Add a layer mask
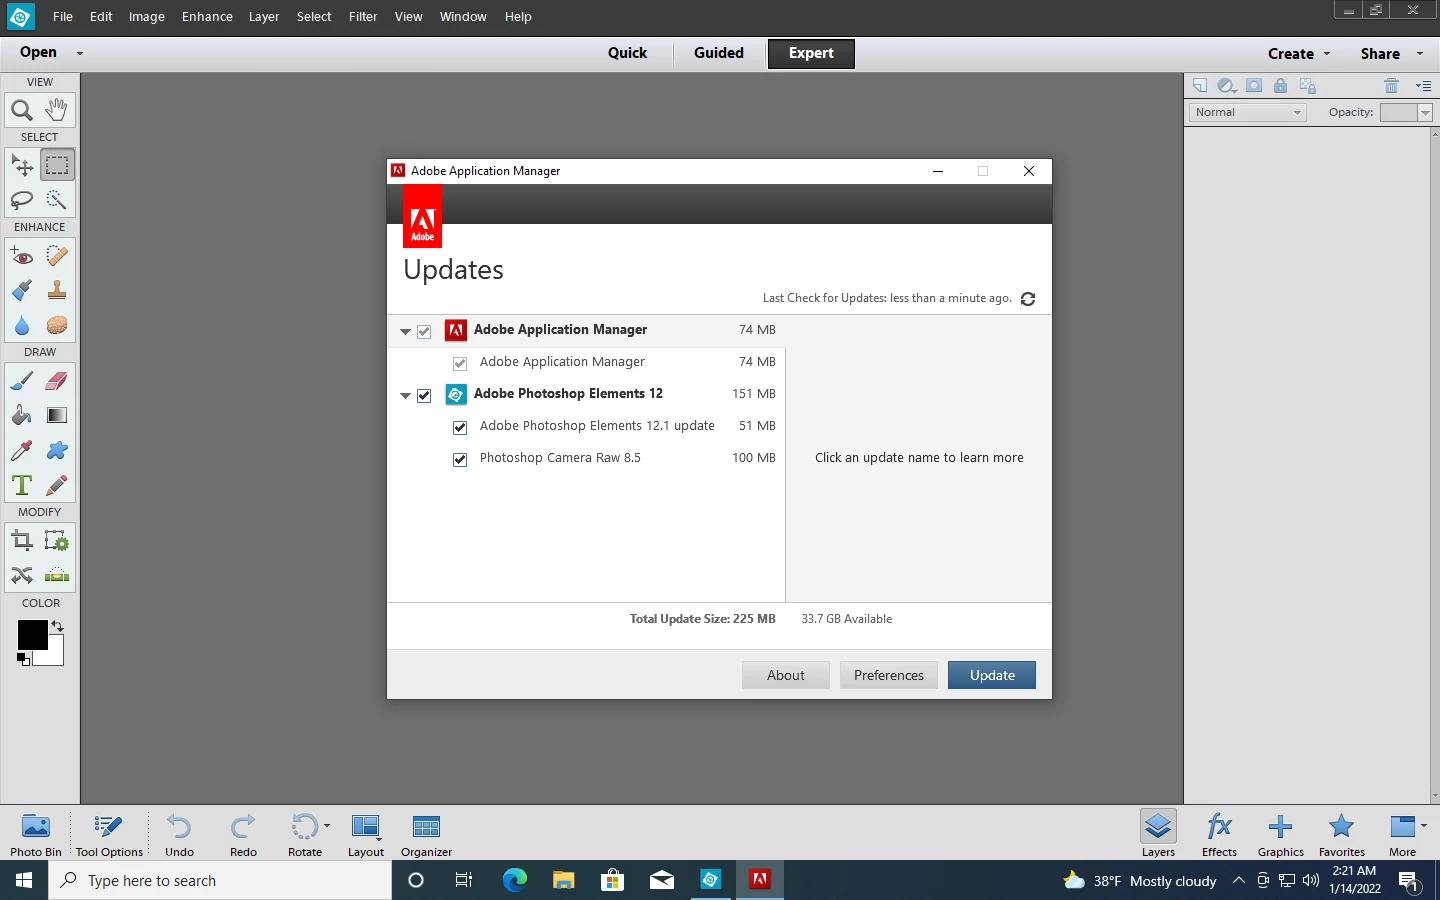 tap(1254, 86)
